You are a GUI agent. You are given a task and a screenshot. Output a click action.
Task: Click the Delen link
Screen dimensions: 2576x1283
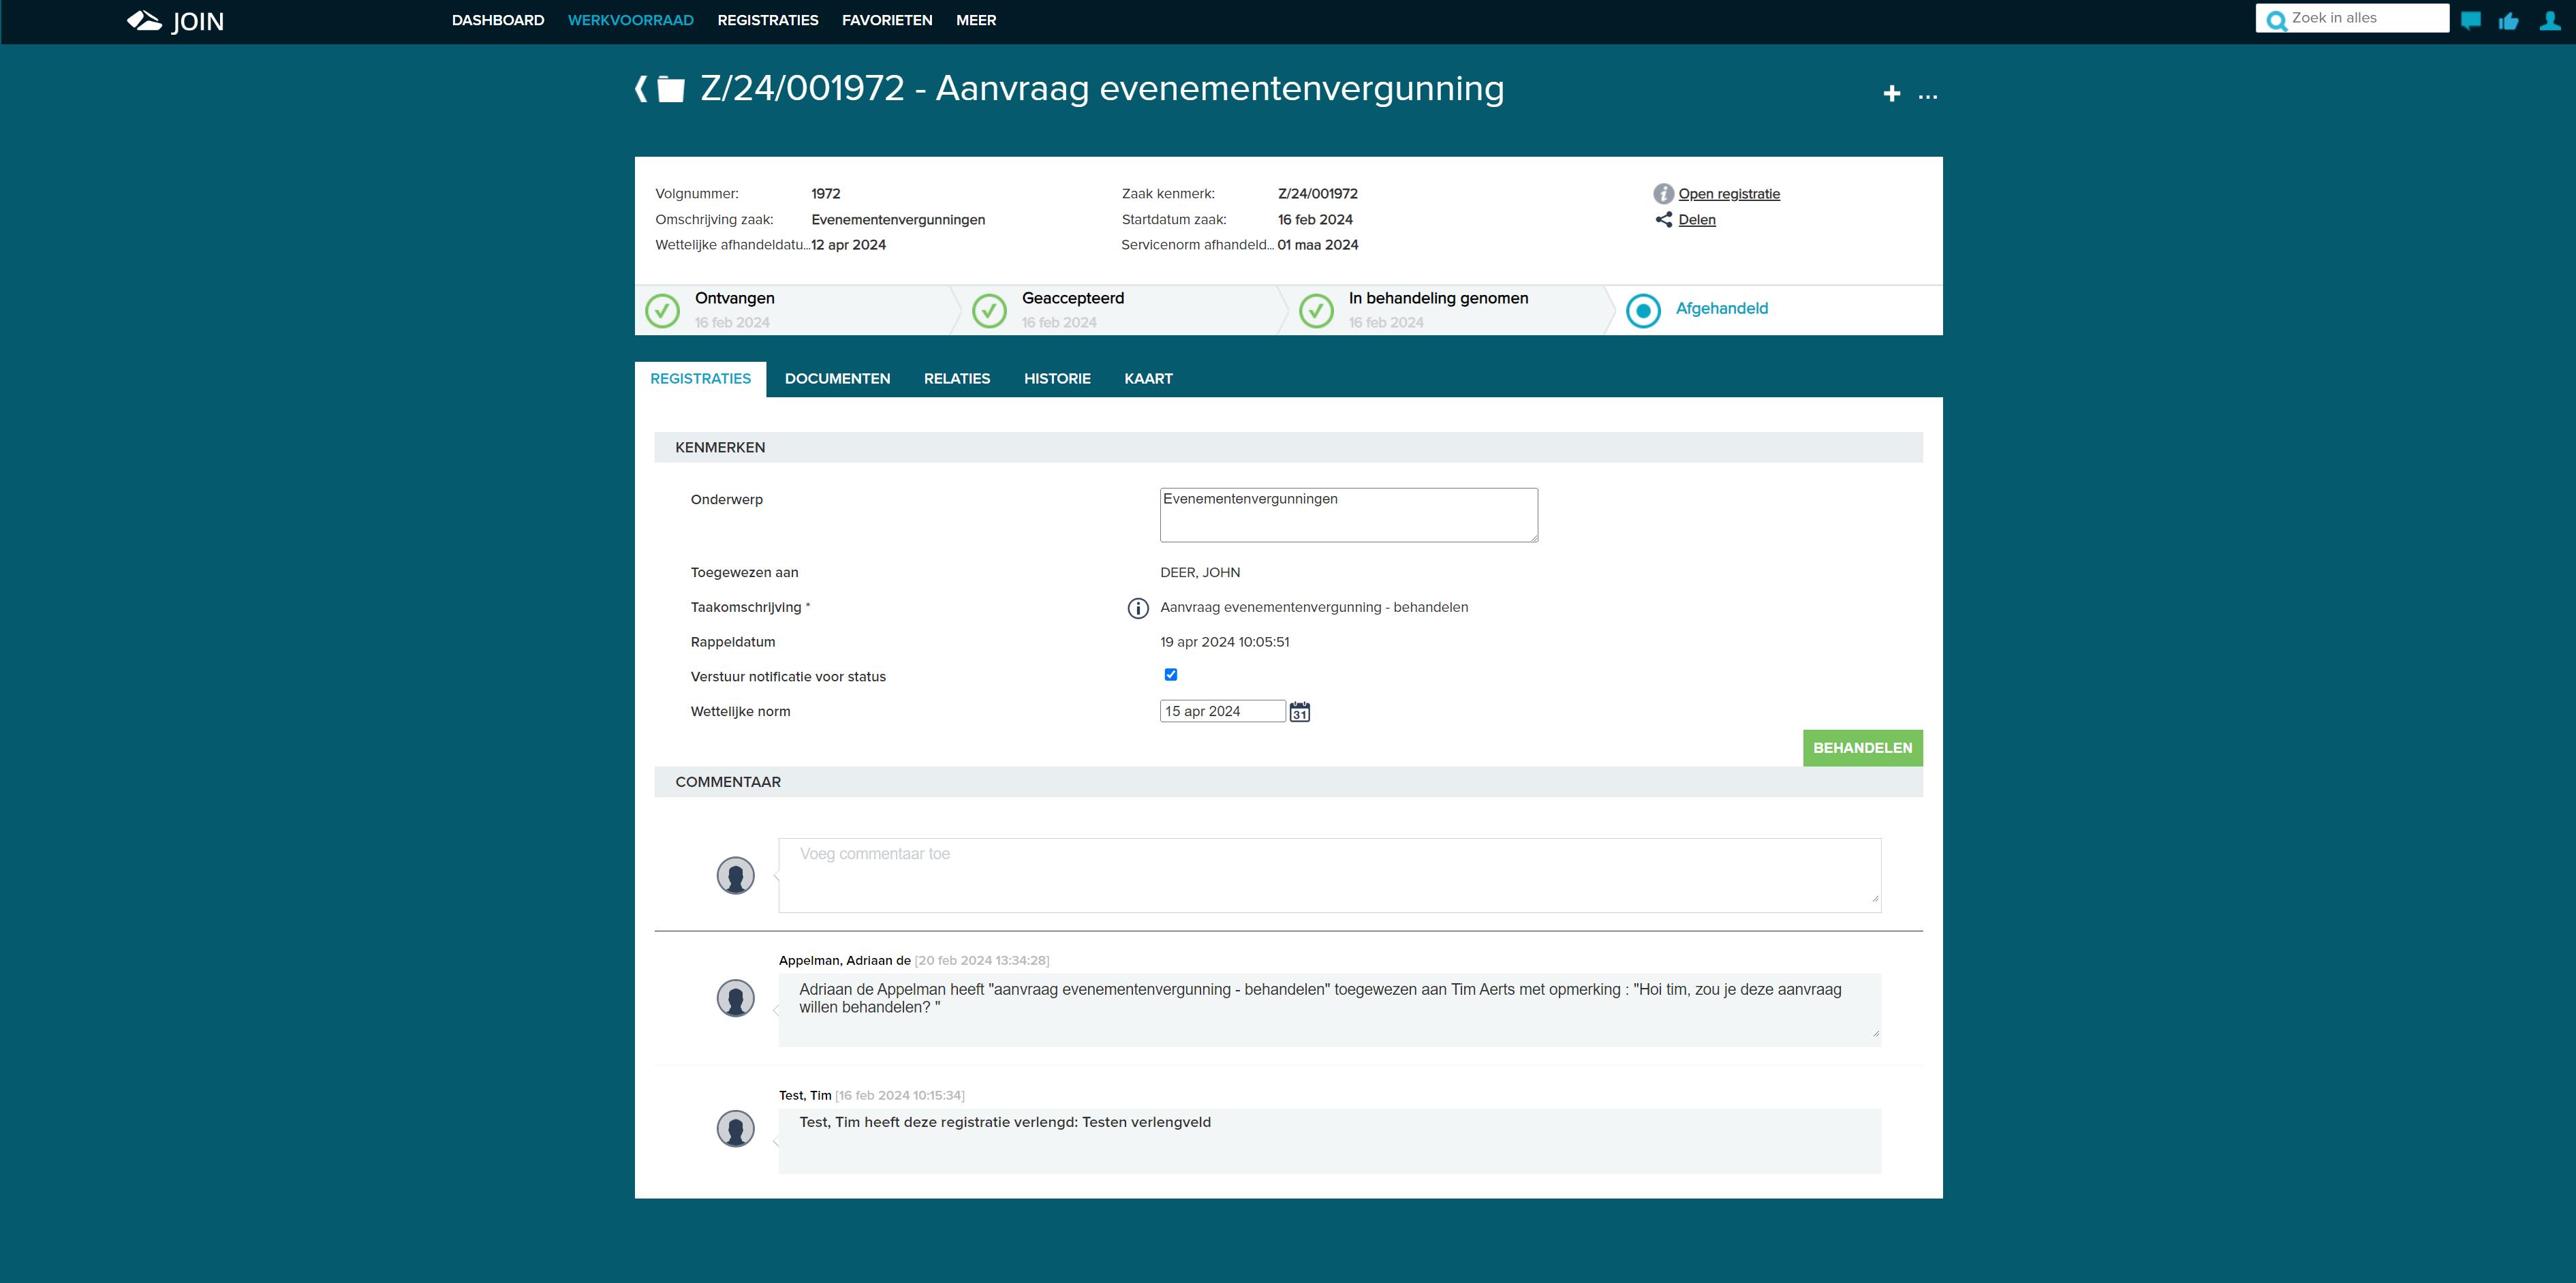[x=1696, y=220]
